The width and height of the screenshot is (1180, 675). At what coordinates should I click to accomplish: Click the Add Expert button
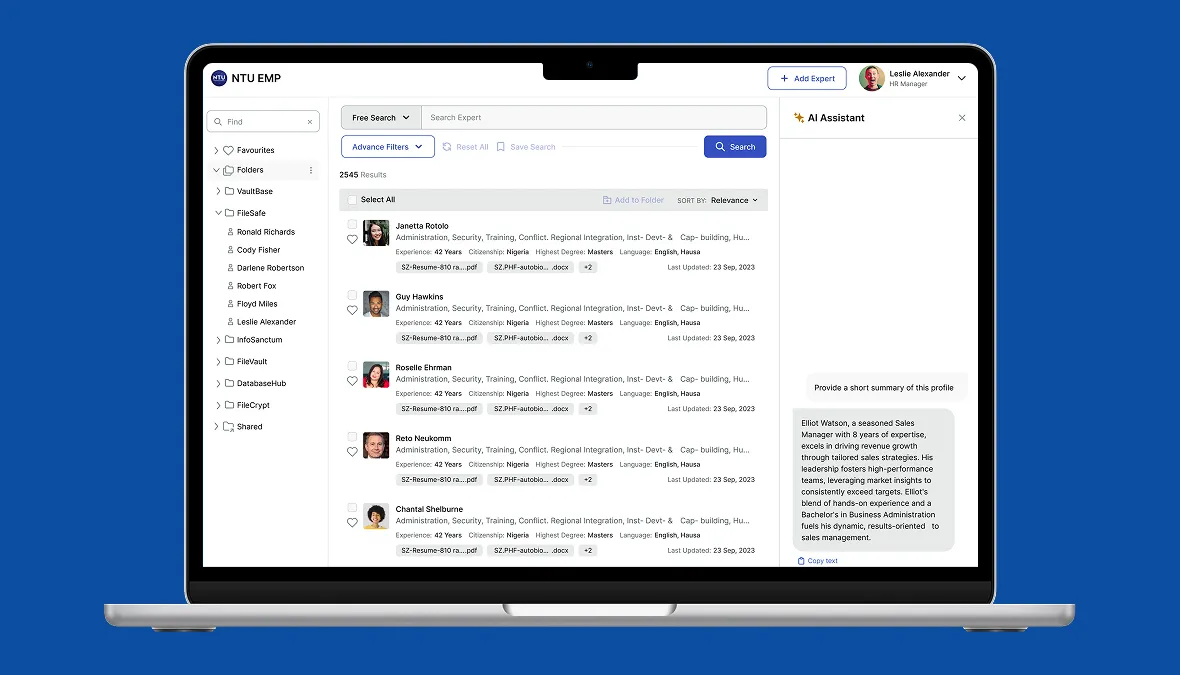(807, 78)
